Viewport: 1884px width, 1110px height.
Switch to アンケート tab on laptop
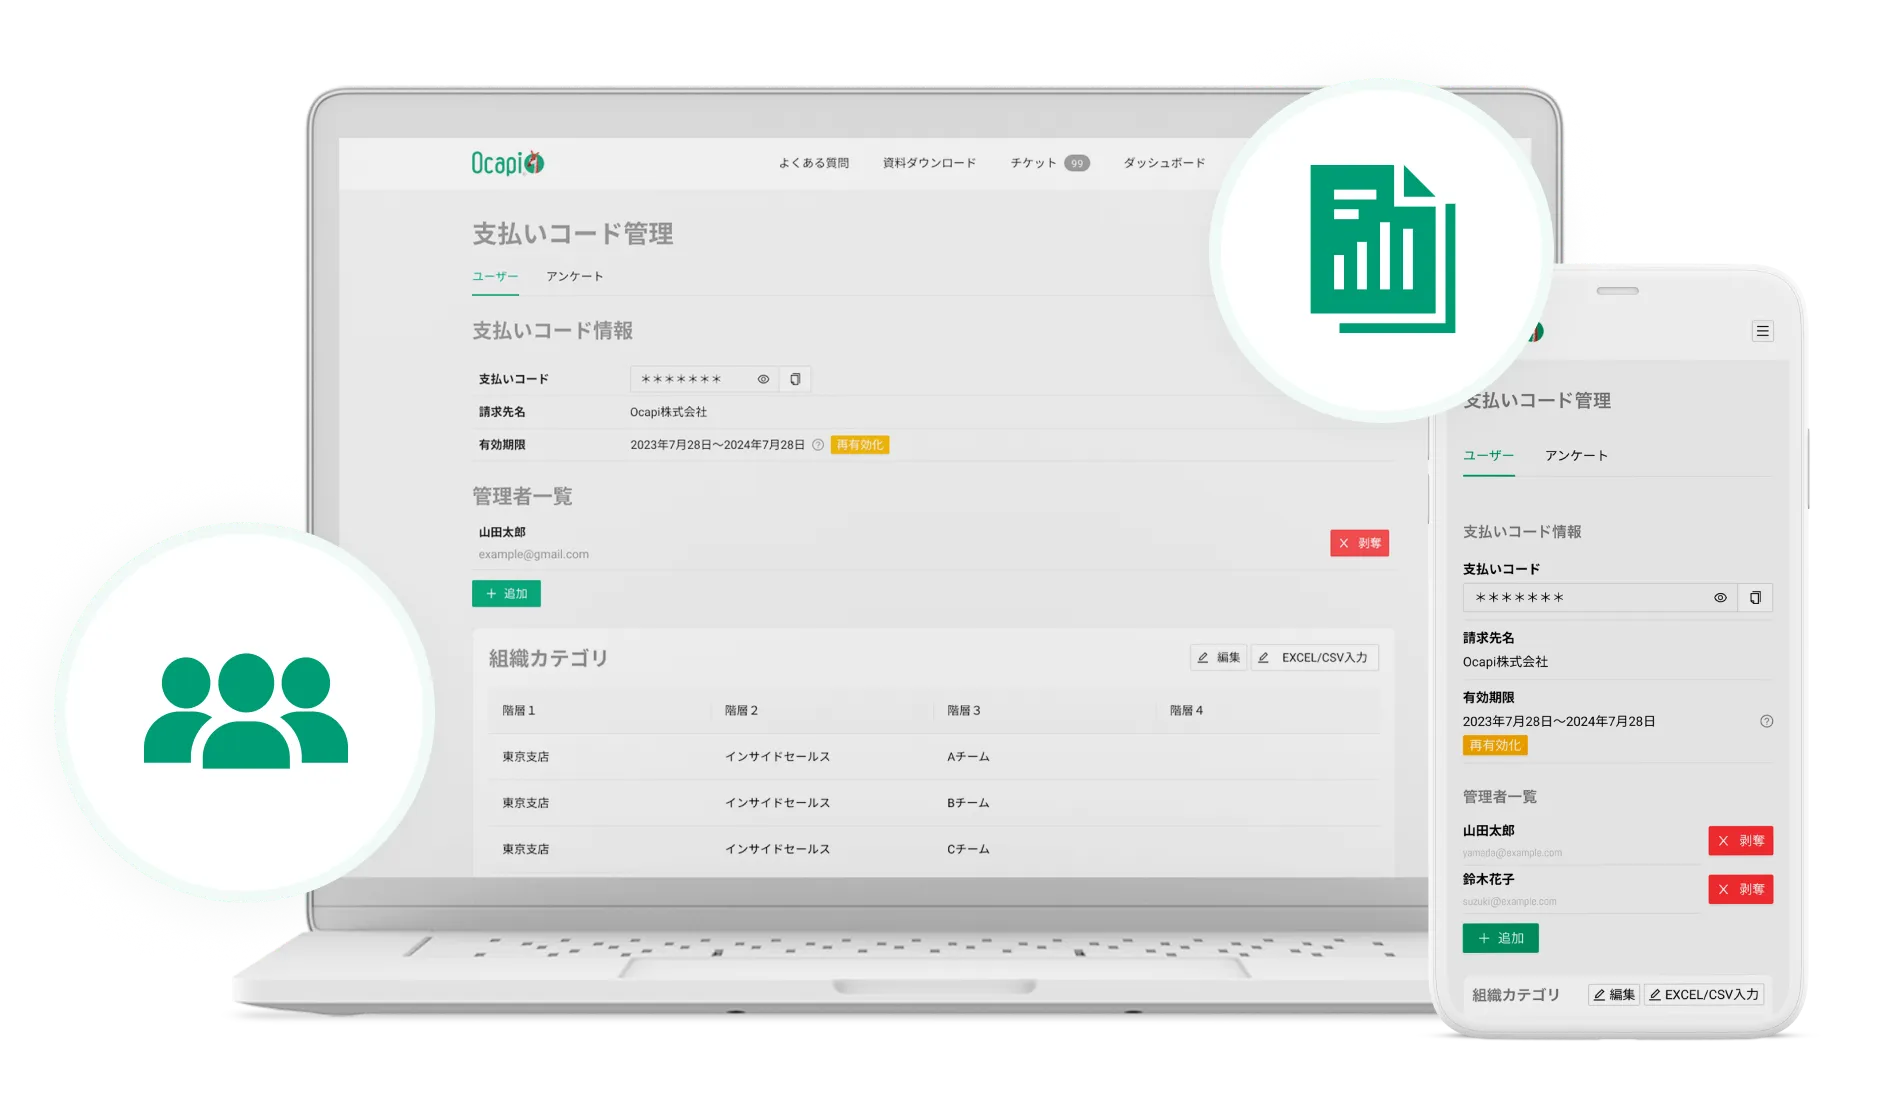tap(574, 276)
